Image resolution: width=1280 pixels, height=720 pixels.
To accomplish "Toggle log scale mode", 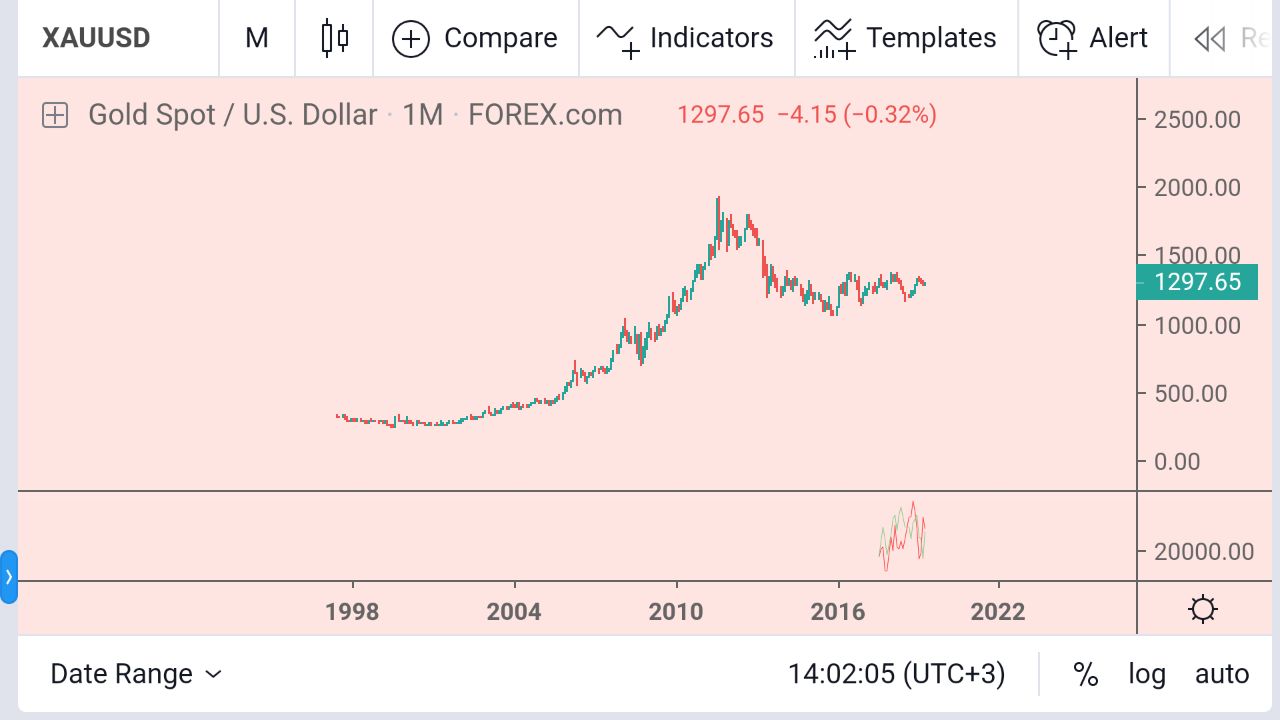I will pyautogui.click(x=1147, y=674).
